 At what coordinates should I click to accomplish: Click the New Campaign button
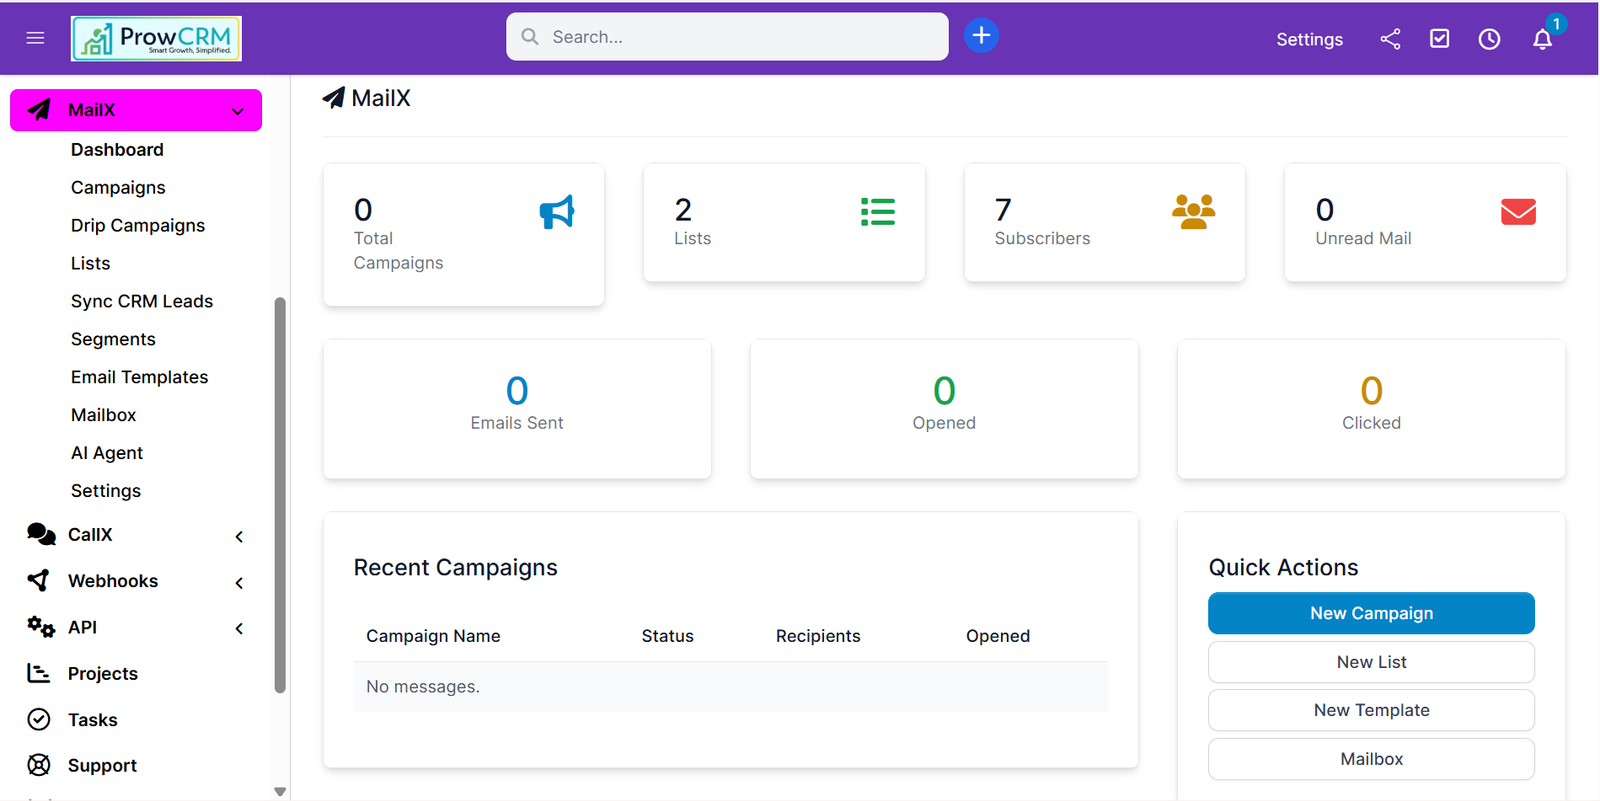pyautogui.click(x=1371, y=613)
